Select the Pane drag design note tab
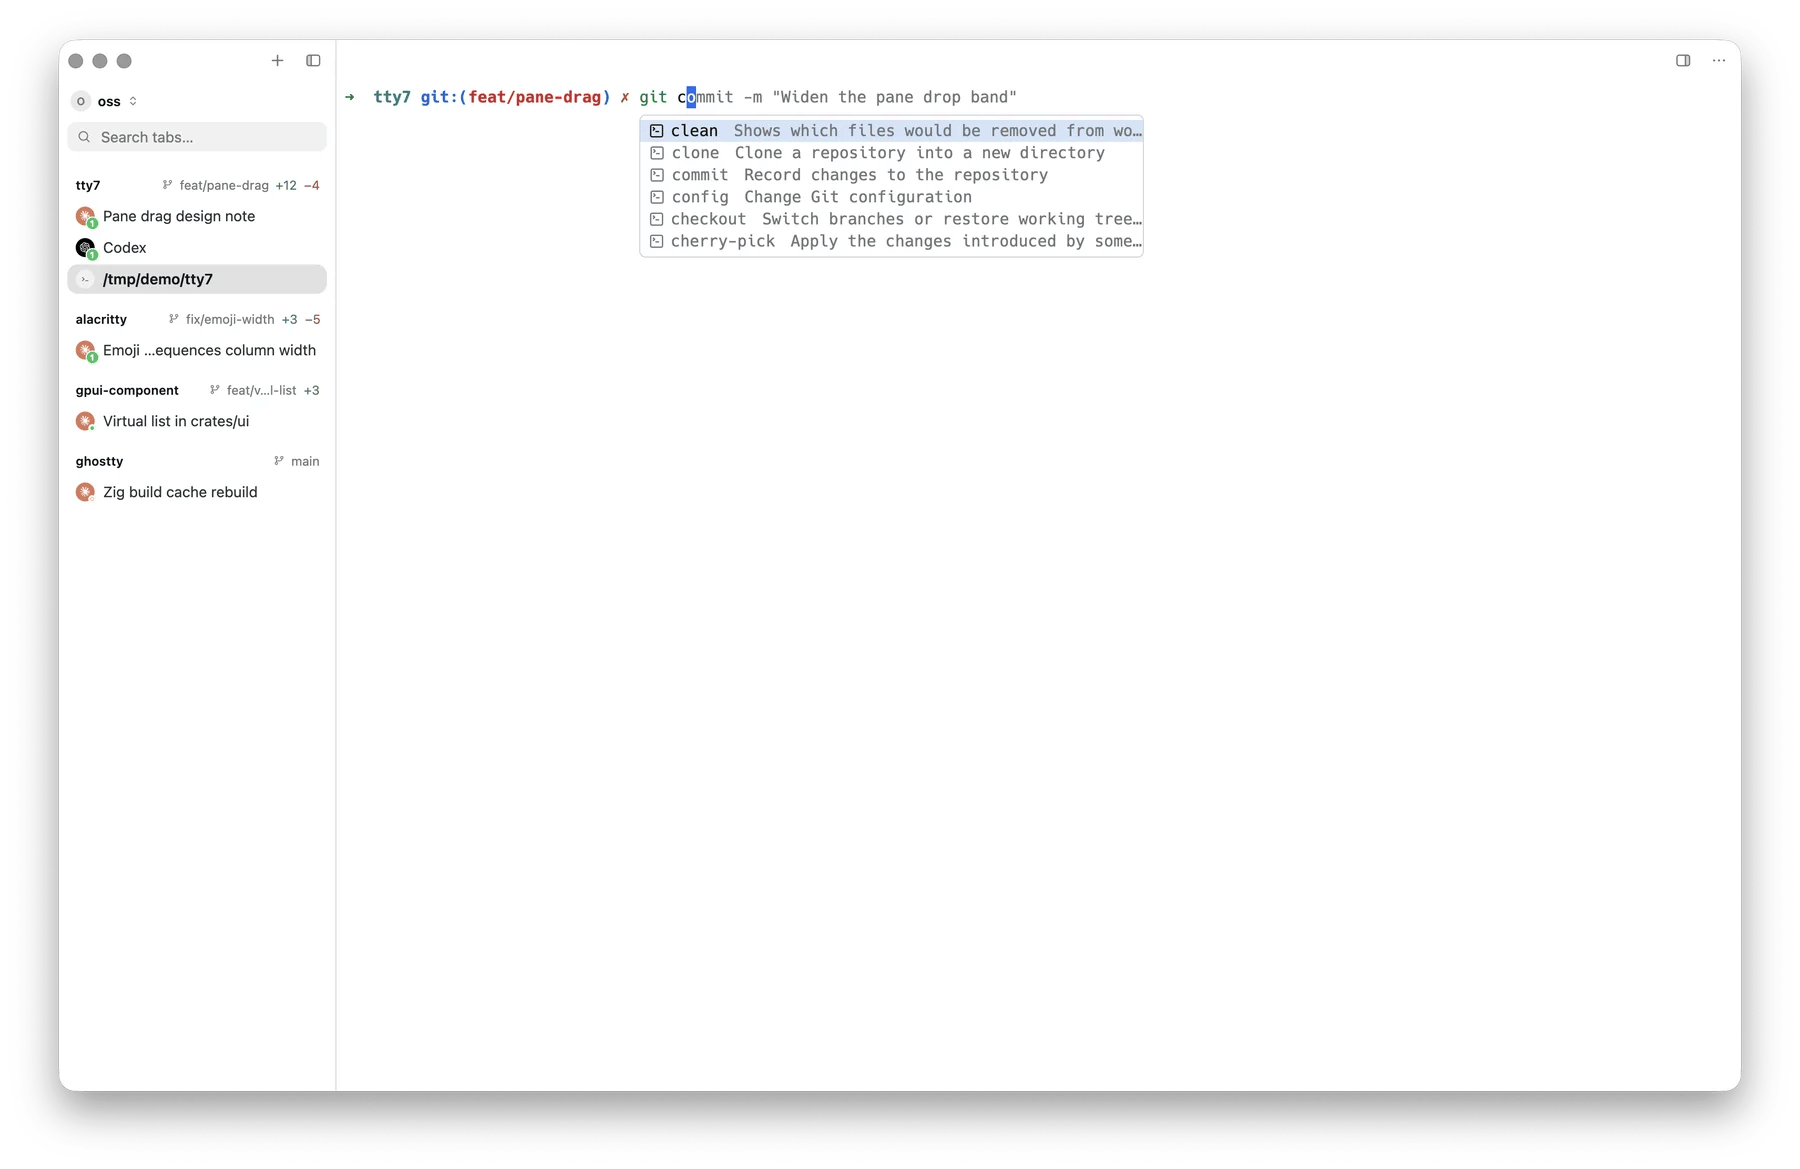1800x1169 pixels. pyautogui.click(x=197, y=216)
